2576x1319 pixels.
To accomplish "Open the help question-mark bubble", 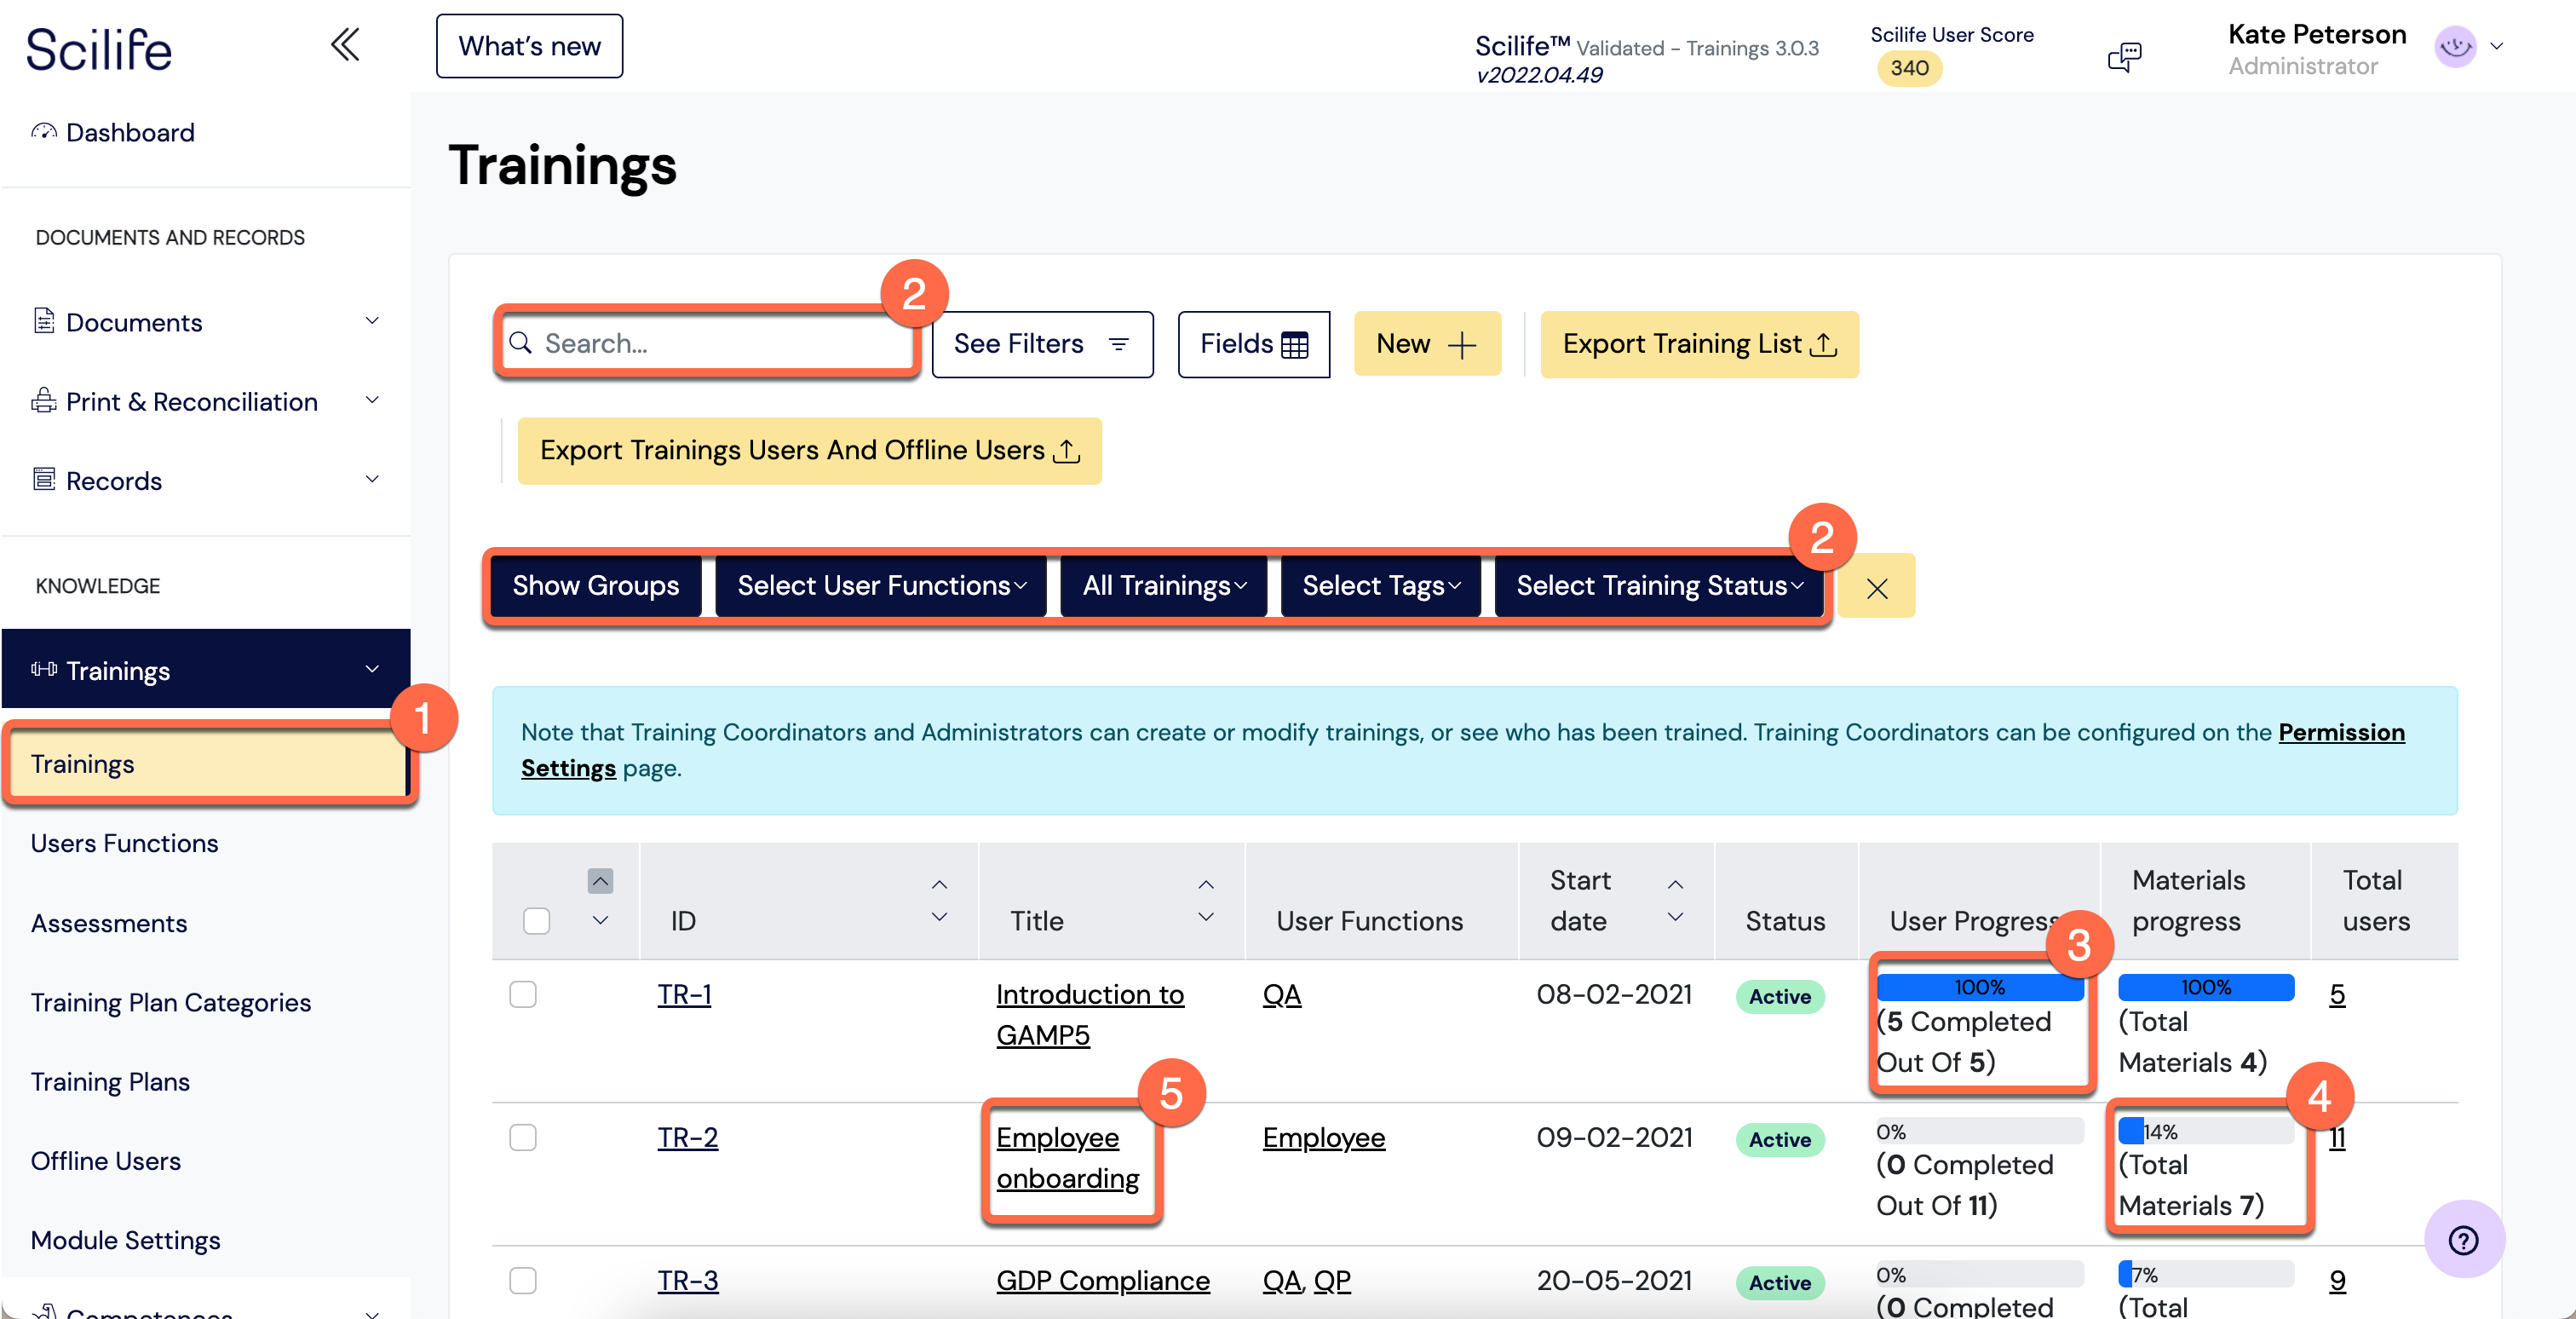I will pos(2463,1240).
